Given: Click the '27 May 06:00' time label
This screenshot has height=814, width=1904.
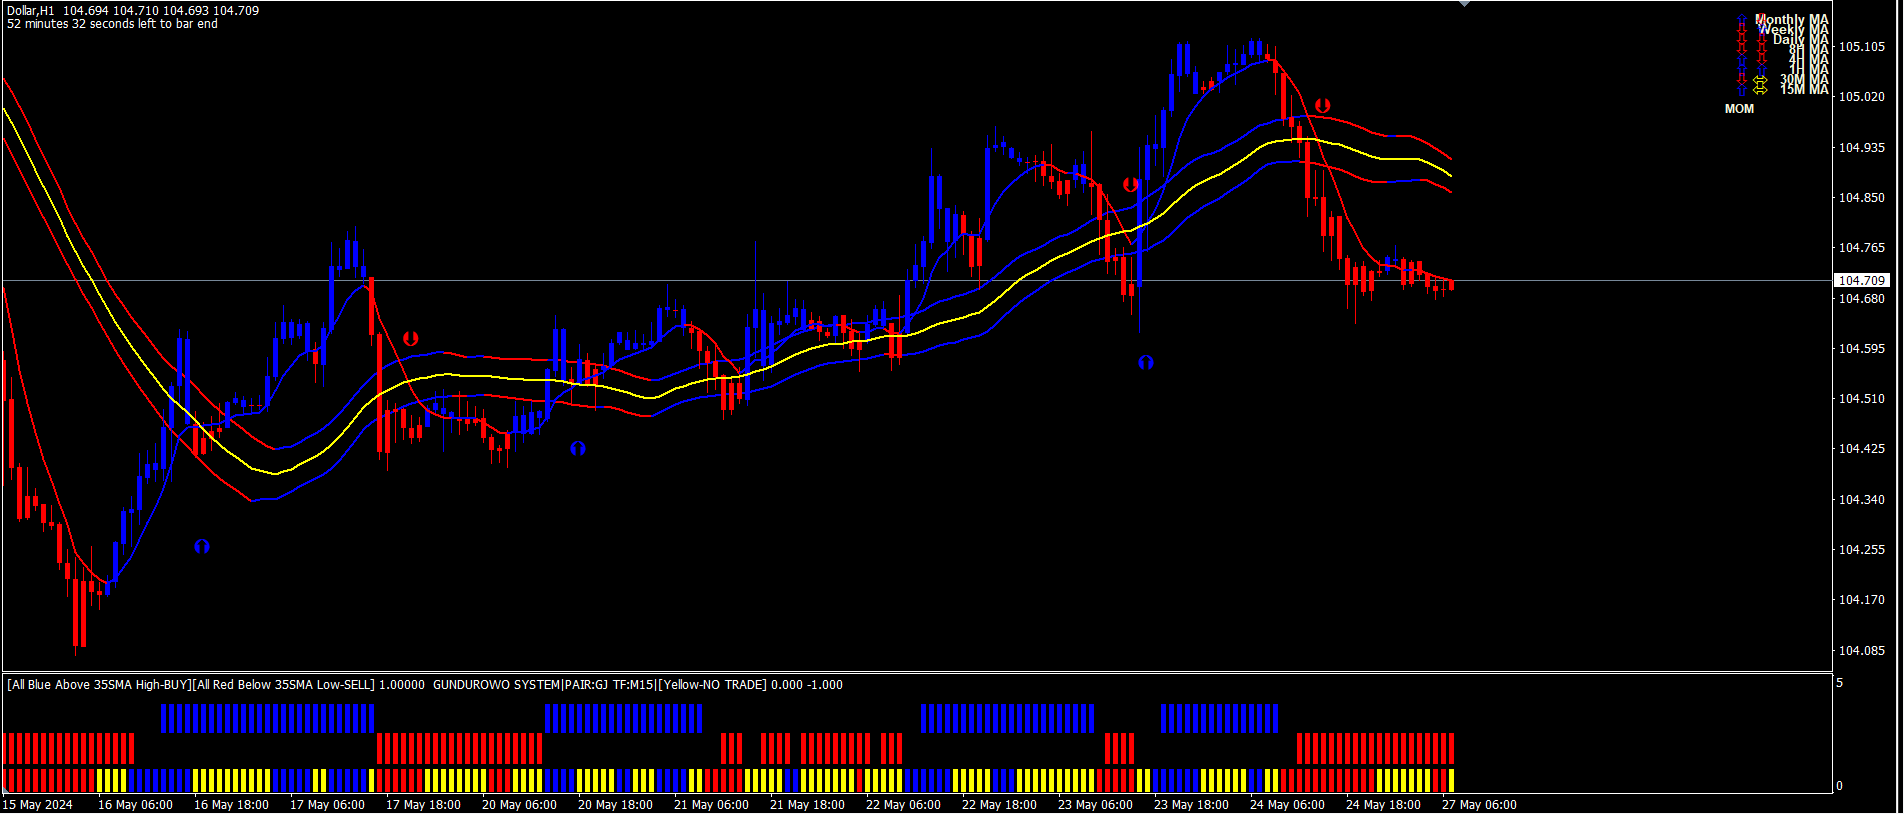Looking at the screenshot, I should [1479, 805].
